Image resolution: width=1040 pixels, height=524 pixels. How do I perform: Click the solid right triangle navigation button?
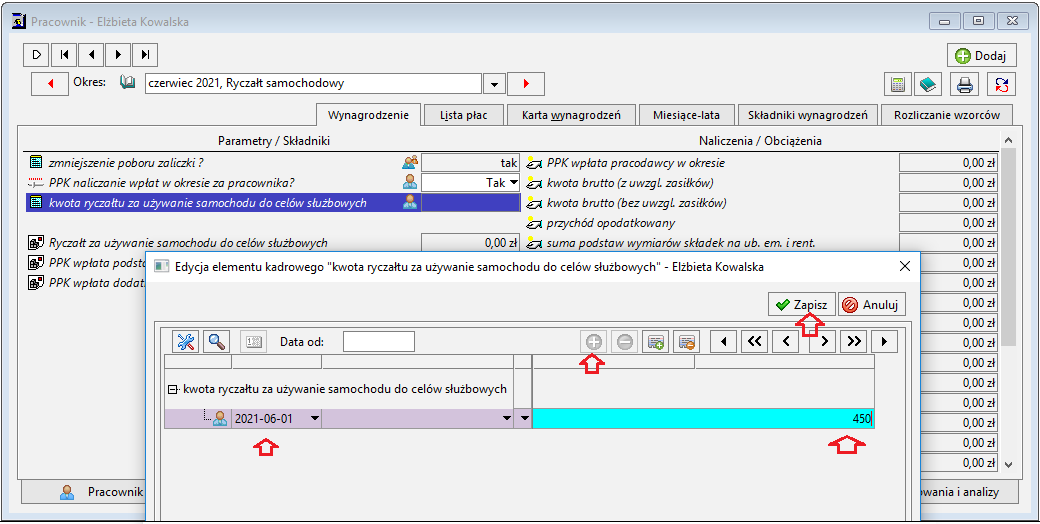pos(884,342)
